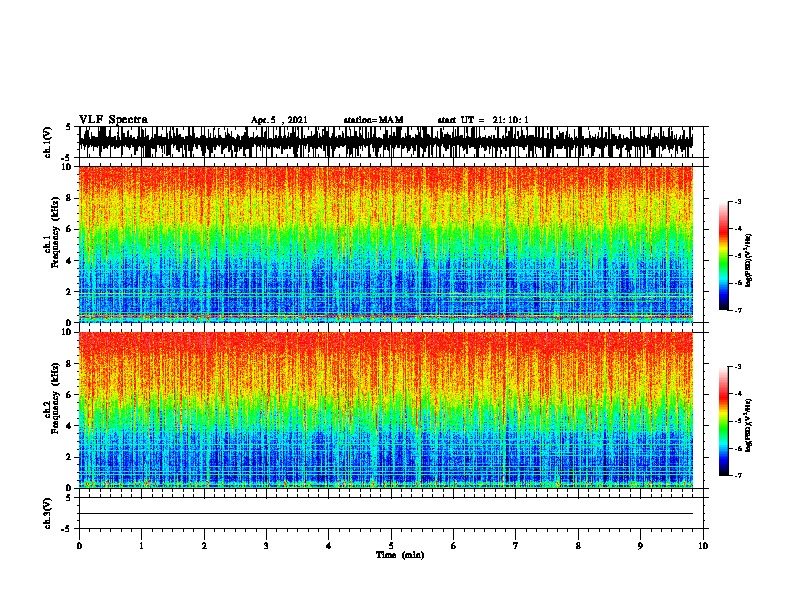Click the "10" tick ending the time axis
This screenshot has height=612, width=792.
[703, 546]
